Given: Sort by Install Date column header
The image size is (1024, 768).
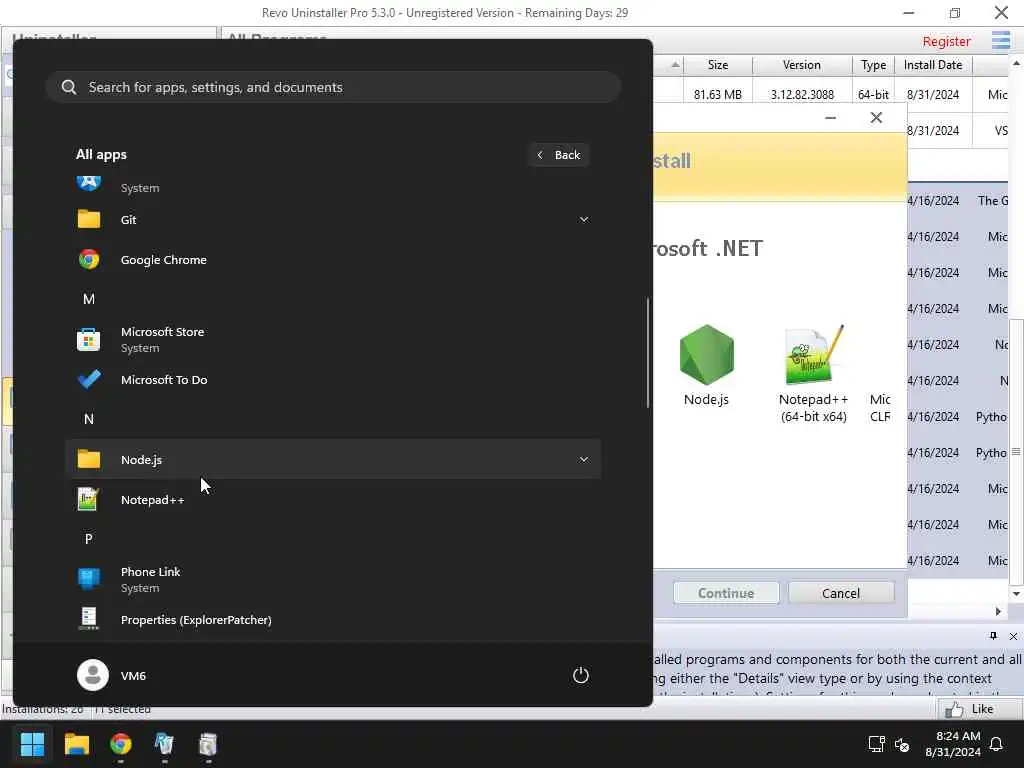Looking at the screenshot, I should click(x=933, y=65).
